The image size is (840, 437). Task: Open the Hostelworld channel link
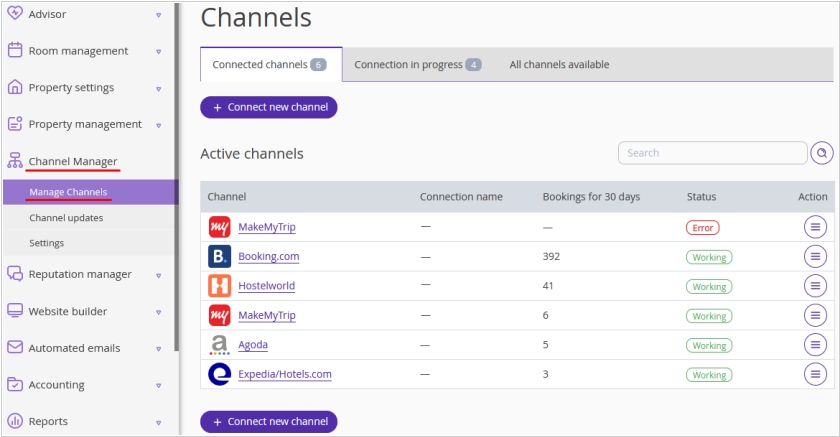click(x=266, y=286)
